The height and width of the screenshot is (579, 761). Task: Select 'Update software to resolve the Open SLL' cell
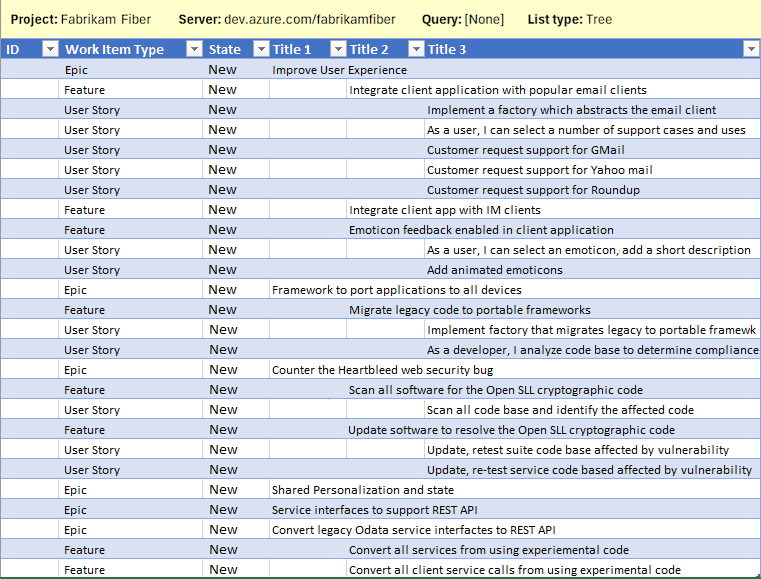pyautogui.click(x=511, y=430)
